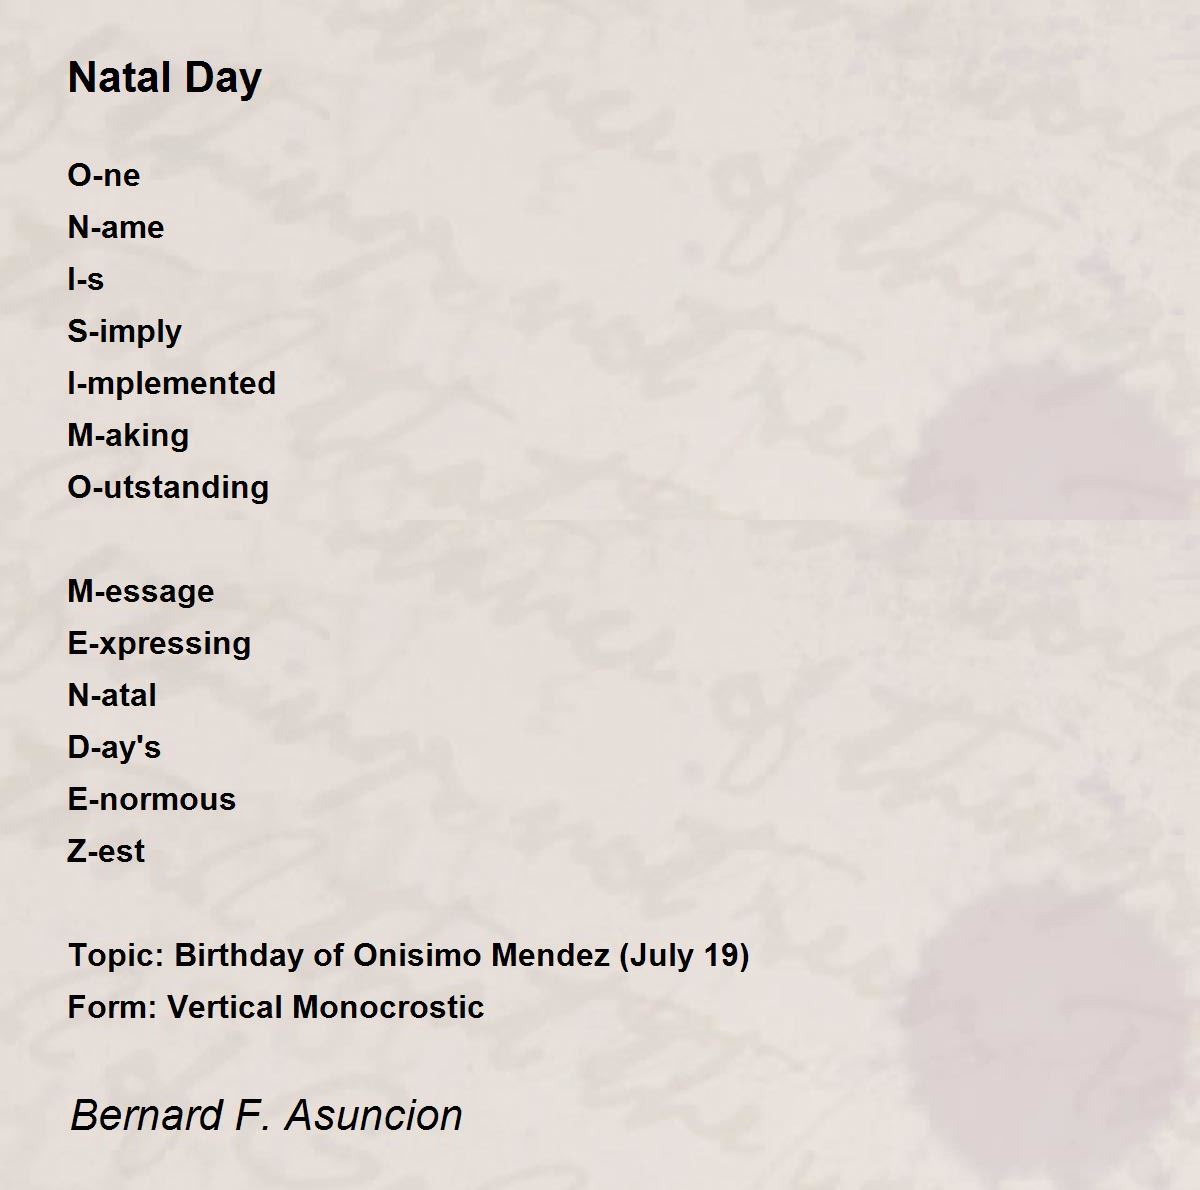
Task: Click the word M-essage
Action: coord(141,591)
